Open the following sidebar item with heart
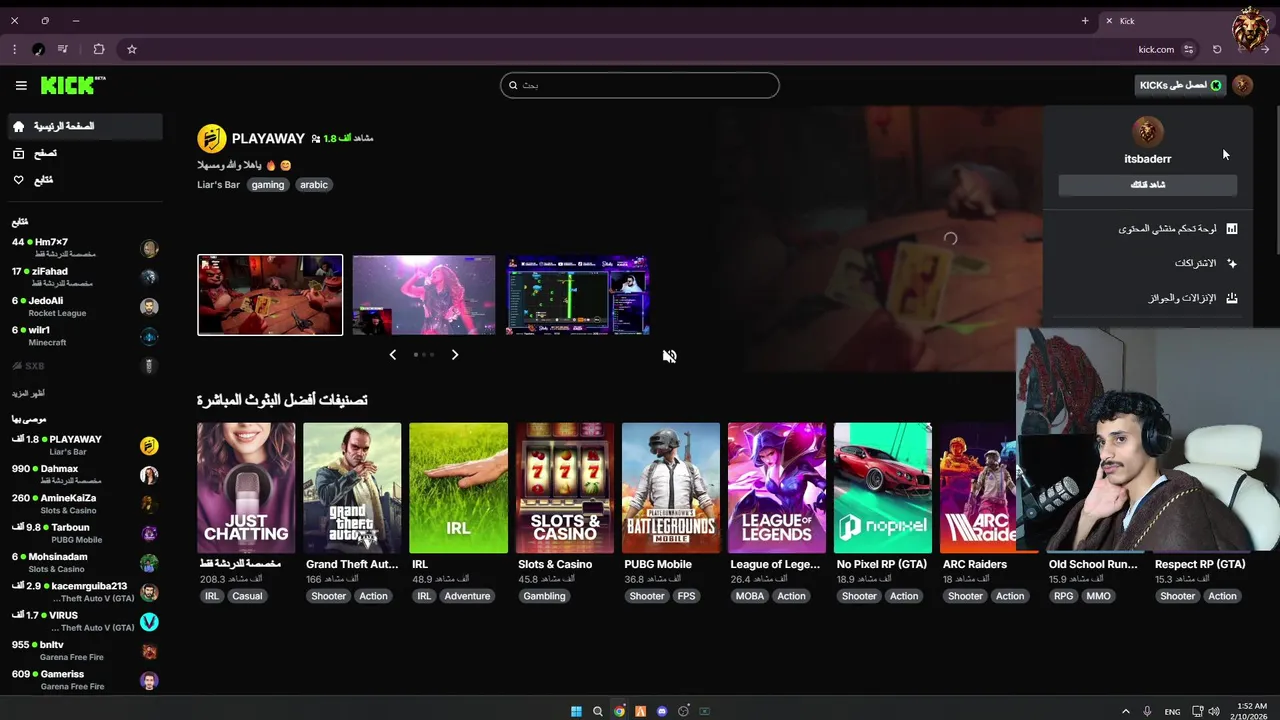Image resolution: width=1280 pixels, height=720 pixels. pyautogui.click(x=85, y=180)
